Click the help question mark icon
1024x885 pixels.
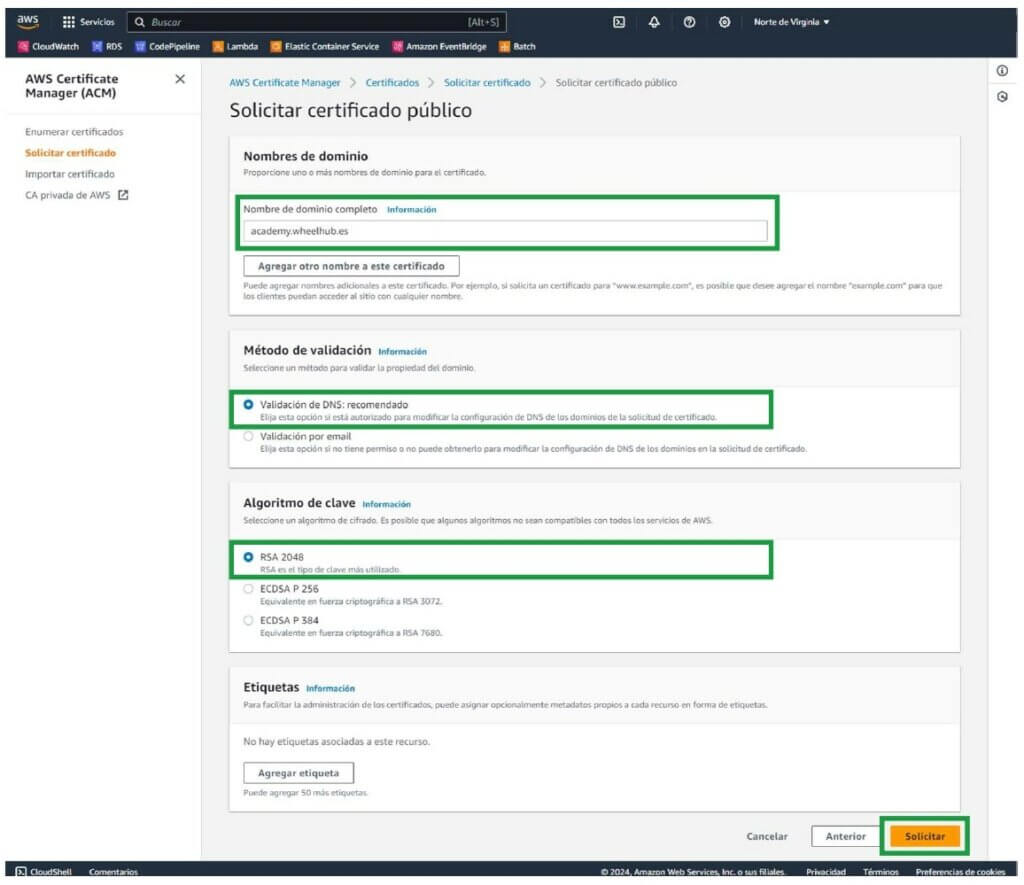coord(689,22)
